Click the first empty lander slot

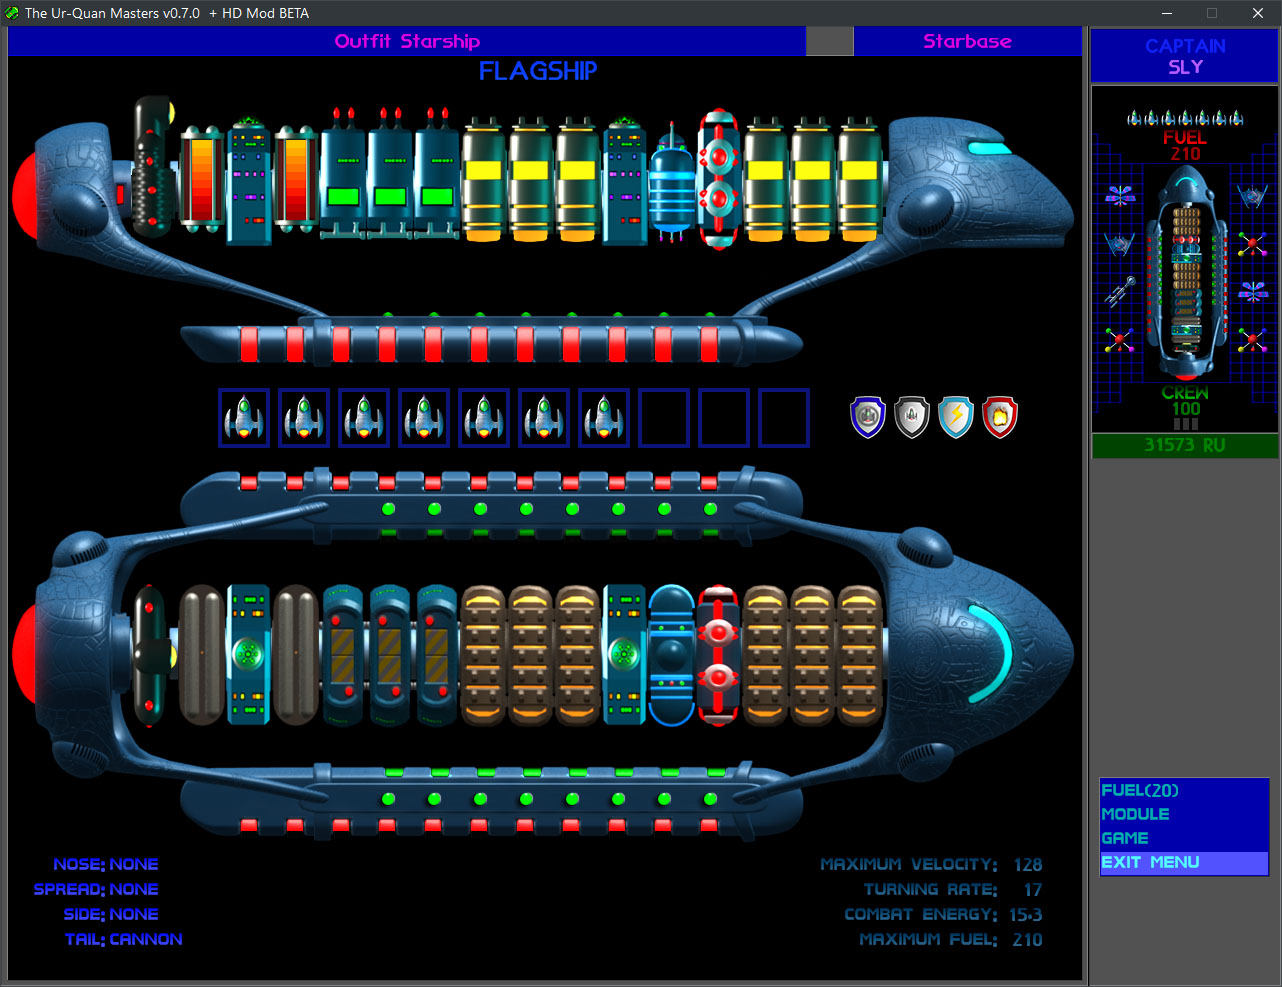[x=664, y=417]
